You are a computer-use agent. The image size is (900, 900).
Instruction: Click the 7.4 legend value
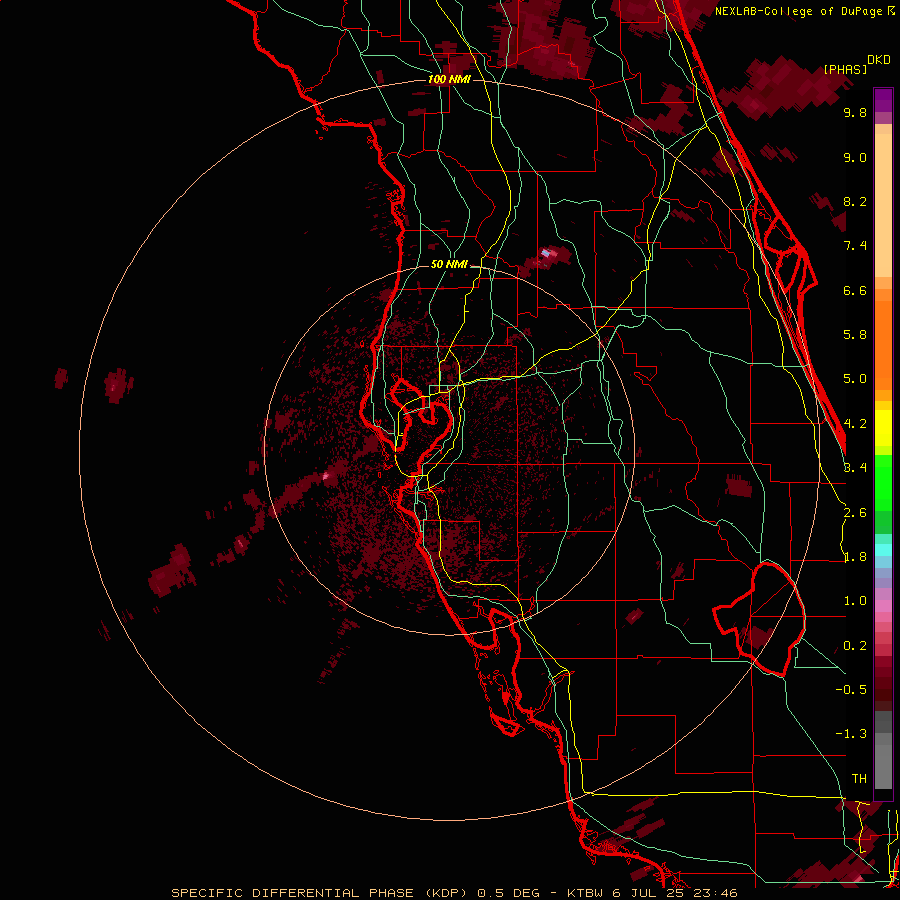click(x=855, y=246)
